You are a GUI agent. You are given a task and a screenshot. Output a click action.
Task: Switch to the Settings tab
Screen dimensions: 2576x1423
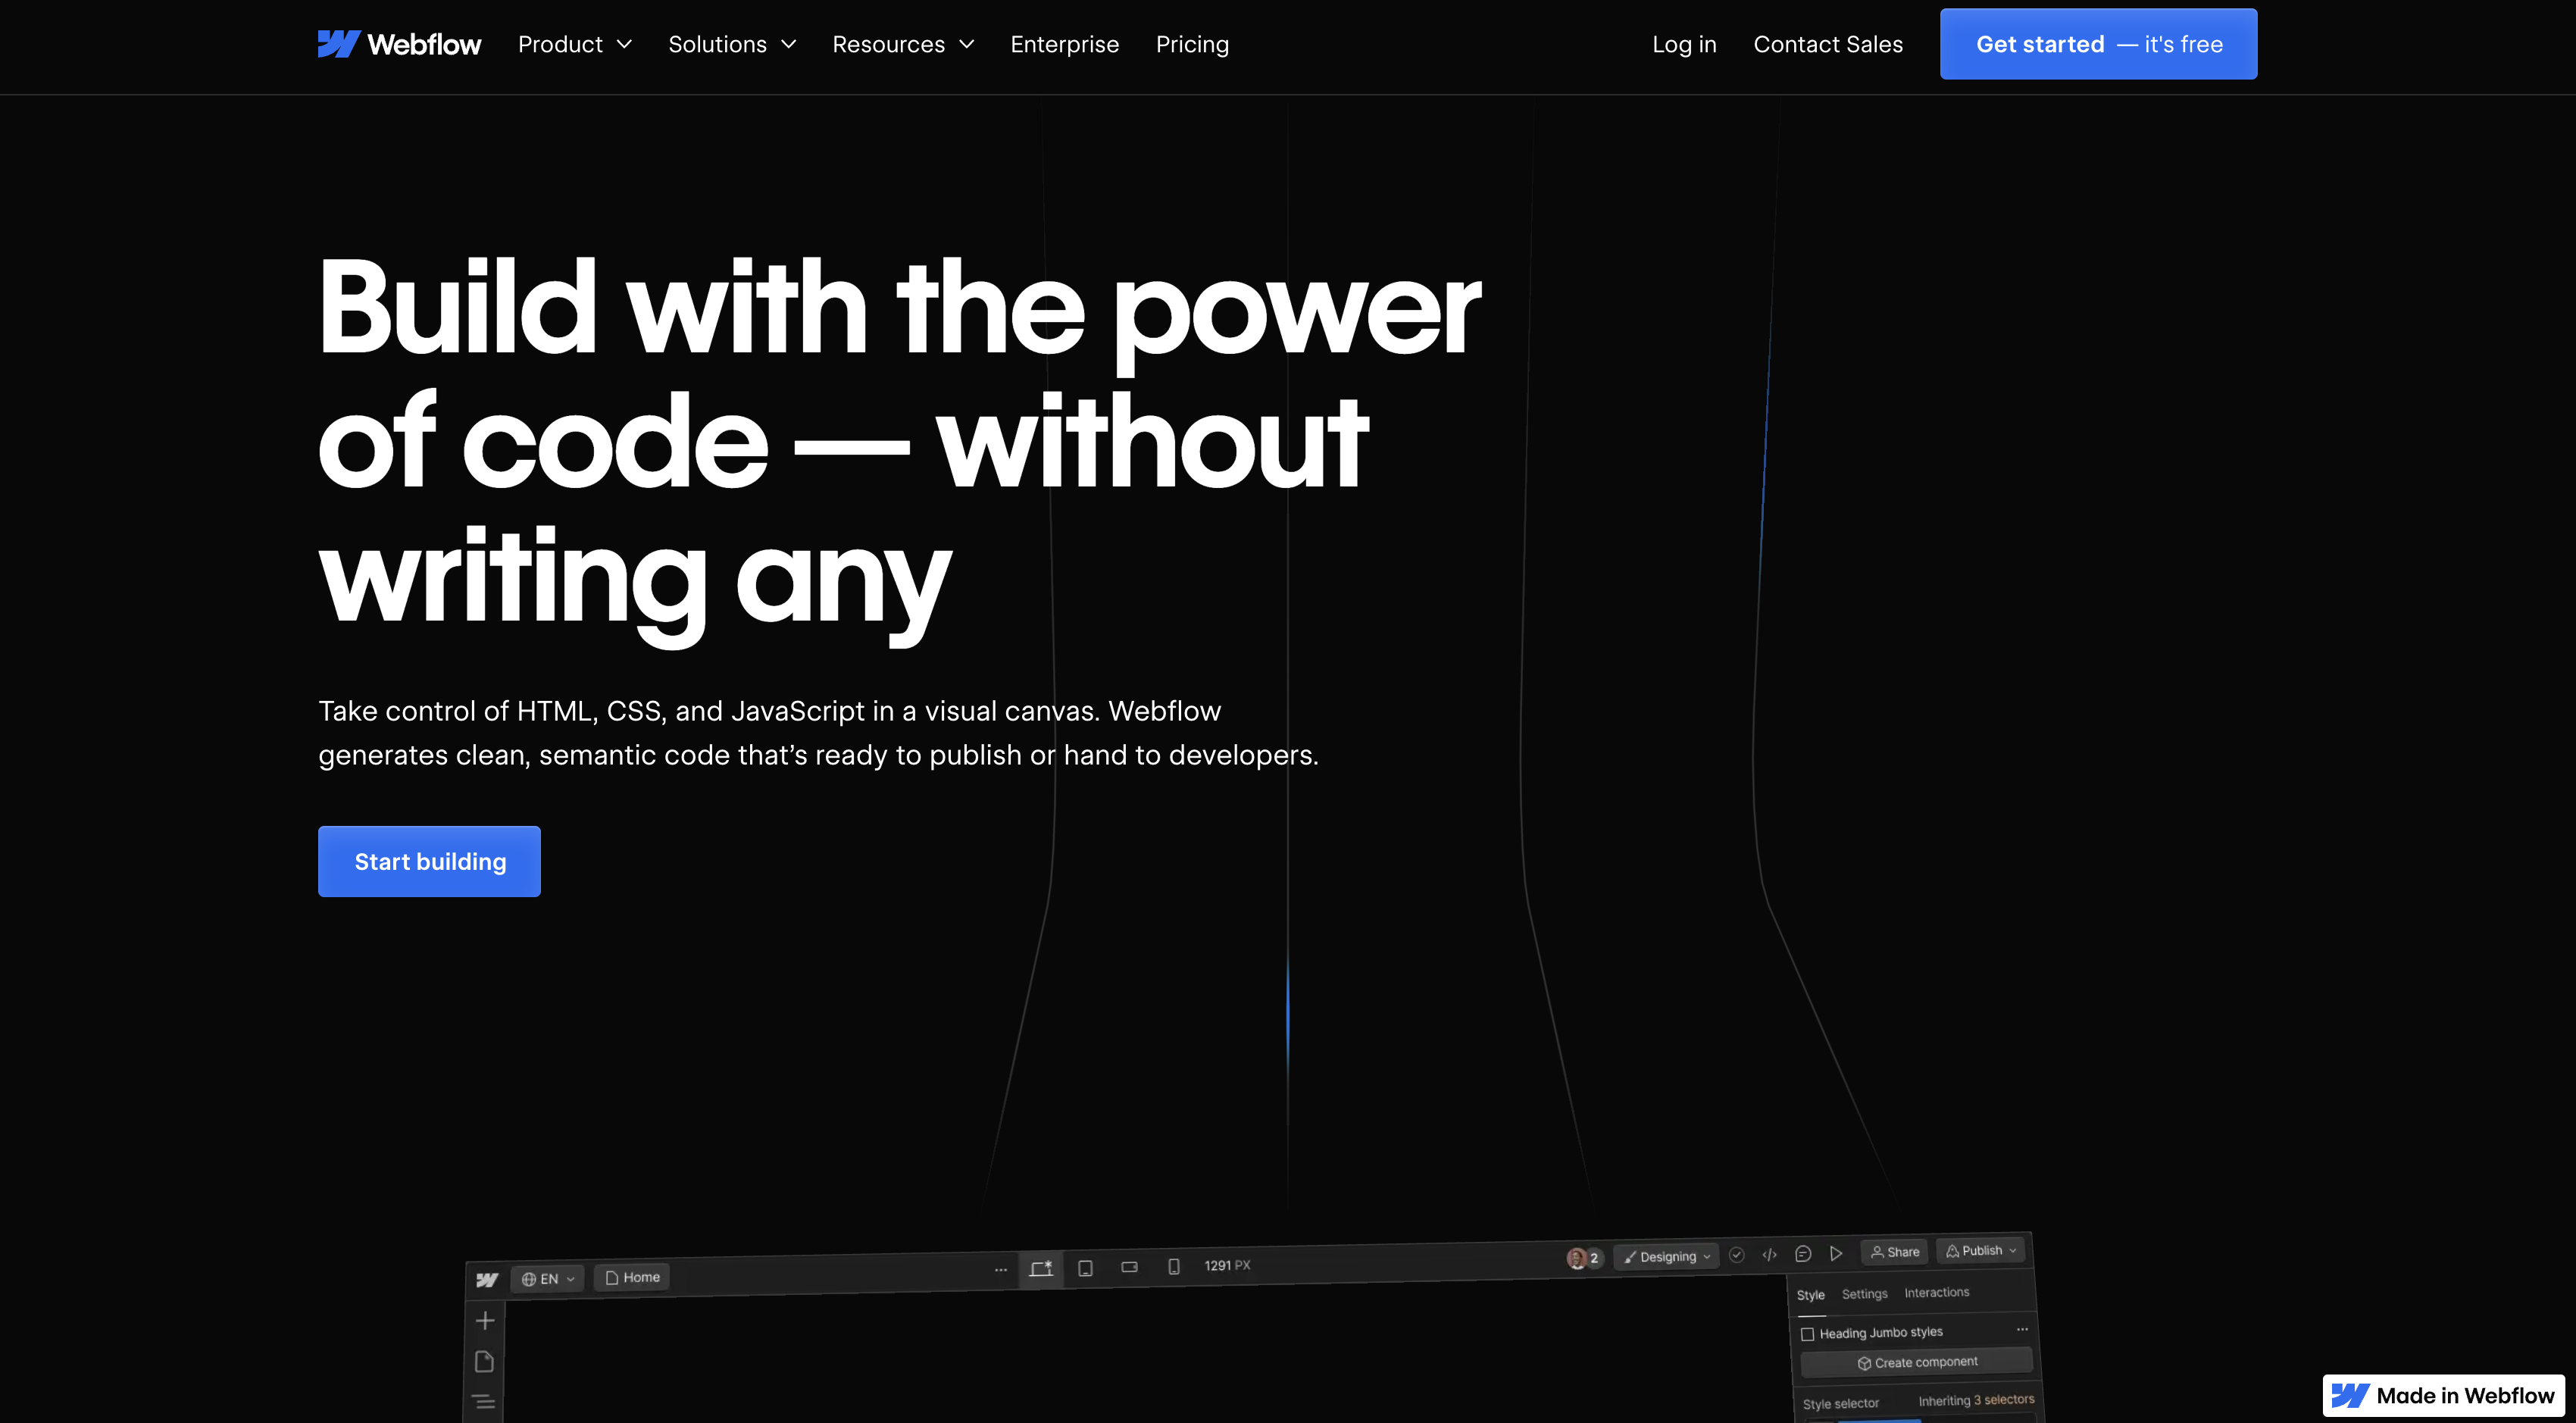(x=1864, y=1293)
